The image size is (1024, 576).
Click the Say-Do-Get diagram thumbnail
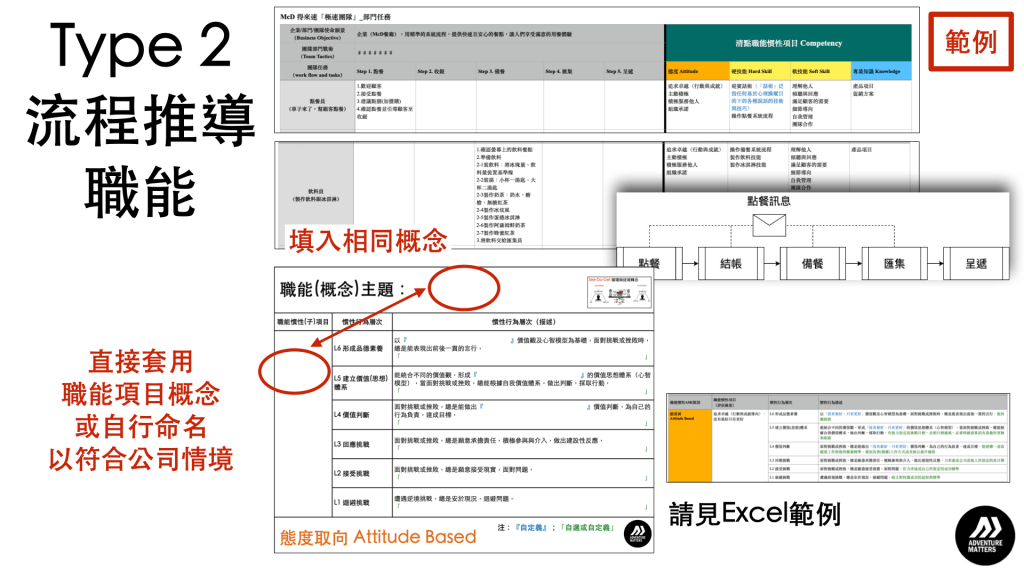coord(617,292)
